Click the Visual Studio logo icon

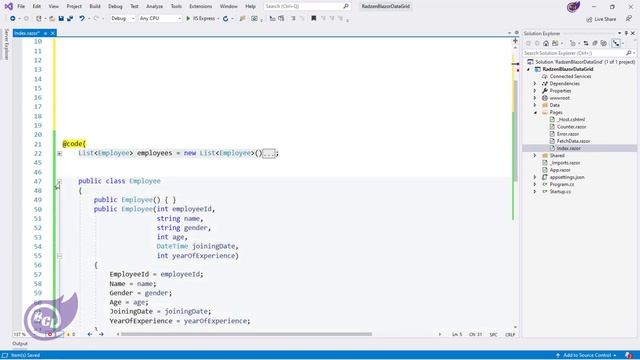pyautogui.click(x=8, y=6)
